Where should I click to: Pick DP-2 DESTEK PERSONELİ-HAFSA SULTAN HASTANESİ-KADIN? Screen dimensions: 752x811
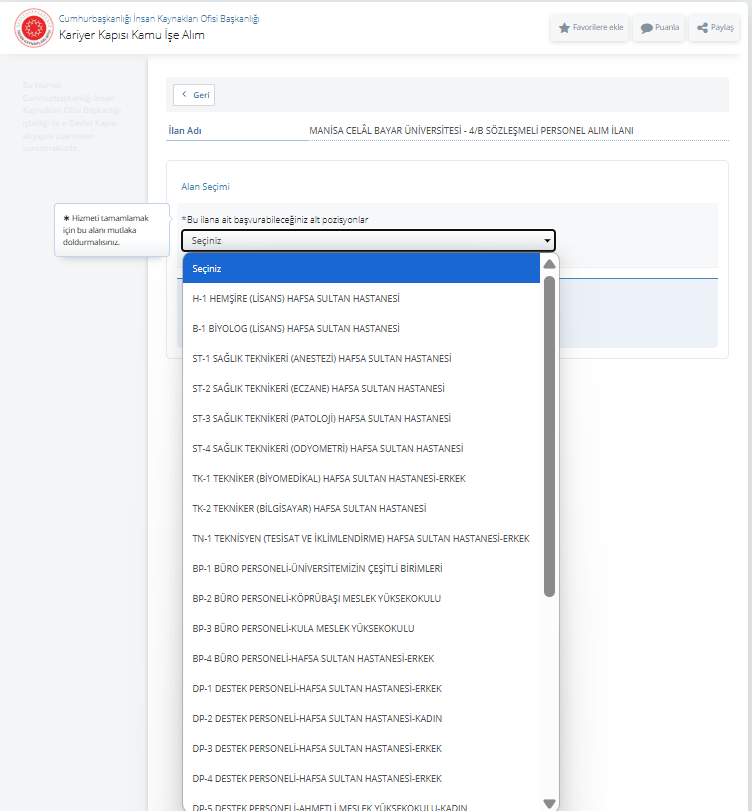tap(361, 718)
